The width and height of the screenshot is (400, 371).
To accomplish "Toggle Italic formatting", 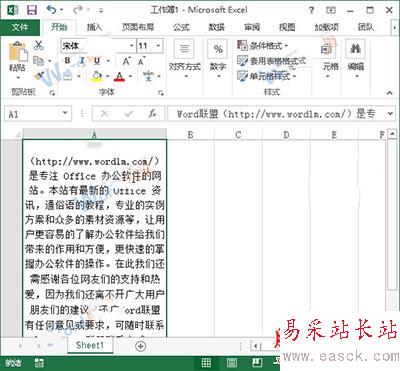I will coord(82,61).
